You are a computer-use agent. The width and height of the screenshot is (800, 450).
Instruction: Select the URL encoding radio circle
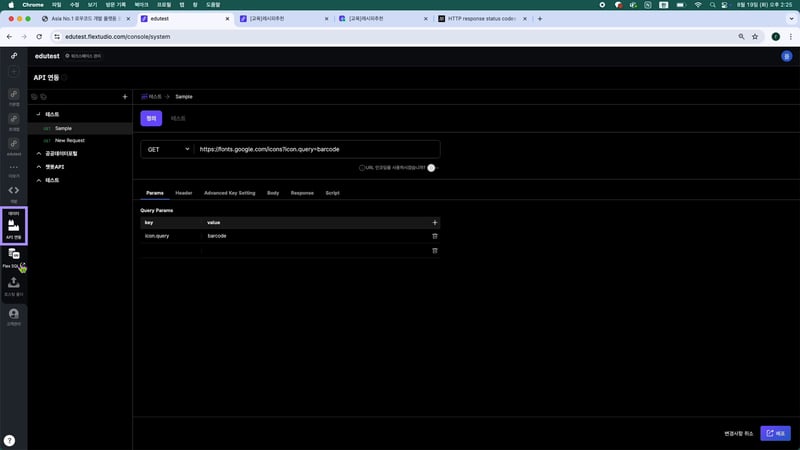(362, 168)
